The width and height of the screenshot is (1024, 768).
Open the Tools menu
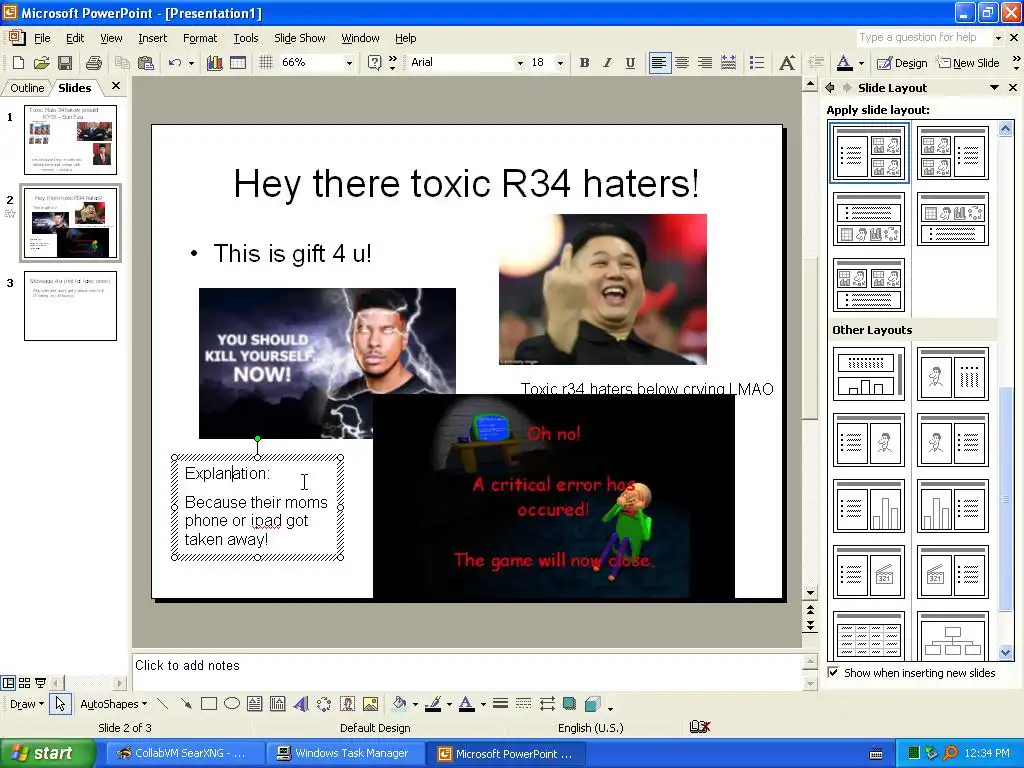coord(246,38)
